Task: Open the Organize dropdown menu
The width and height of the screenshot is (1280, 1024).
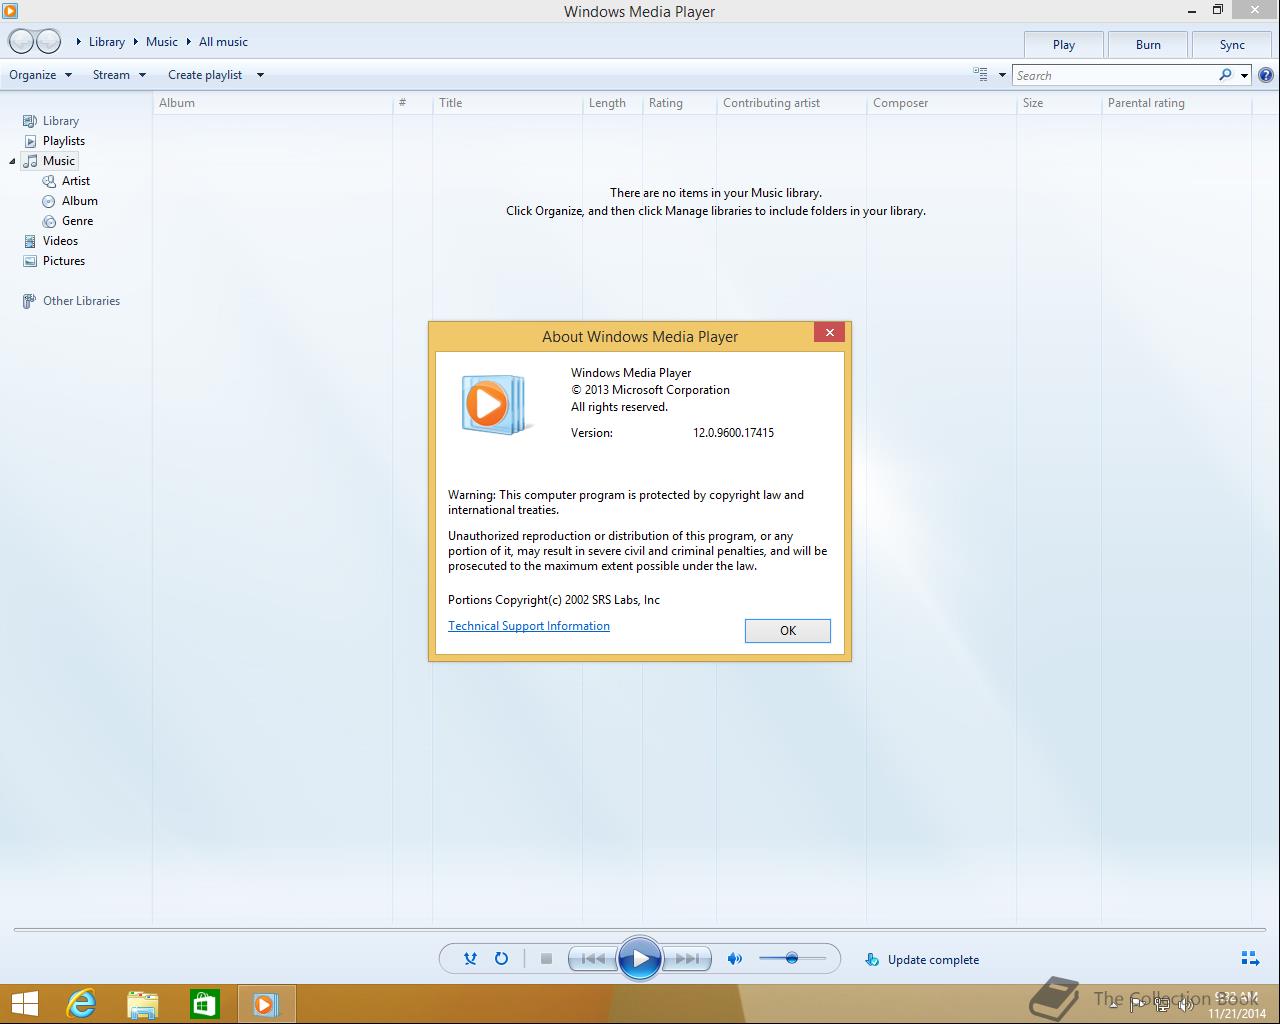Action: click(x=41, y=75)
